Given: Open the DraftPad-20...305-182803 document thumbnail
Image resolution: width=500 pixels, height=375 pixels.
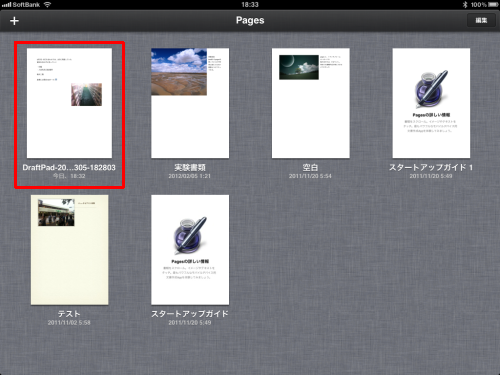Looking at the screenshot, I should (x=69, y=103).
